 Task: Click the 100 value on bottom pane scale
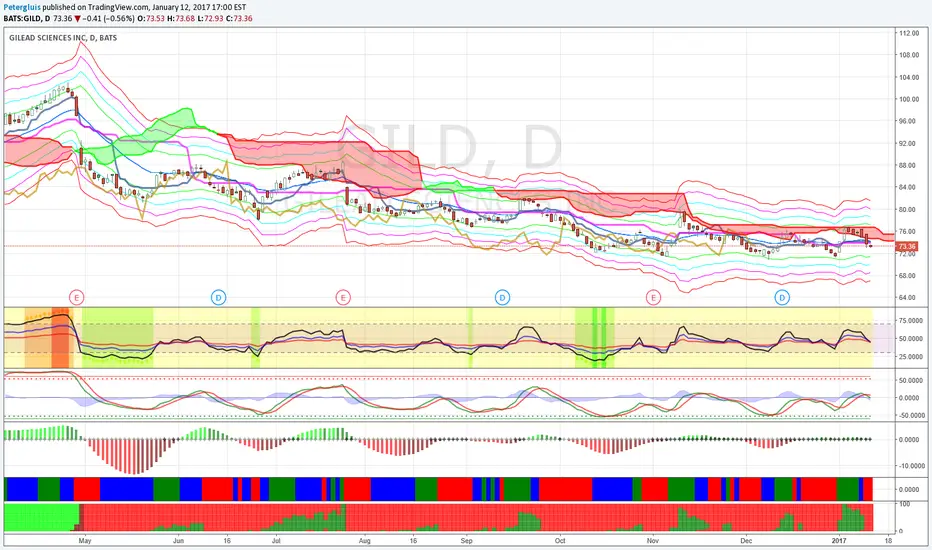click(905, 504)
